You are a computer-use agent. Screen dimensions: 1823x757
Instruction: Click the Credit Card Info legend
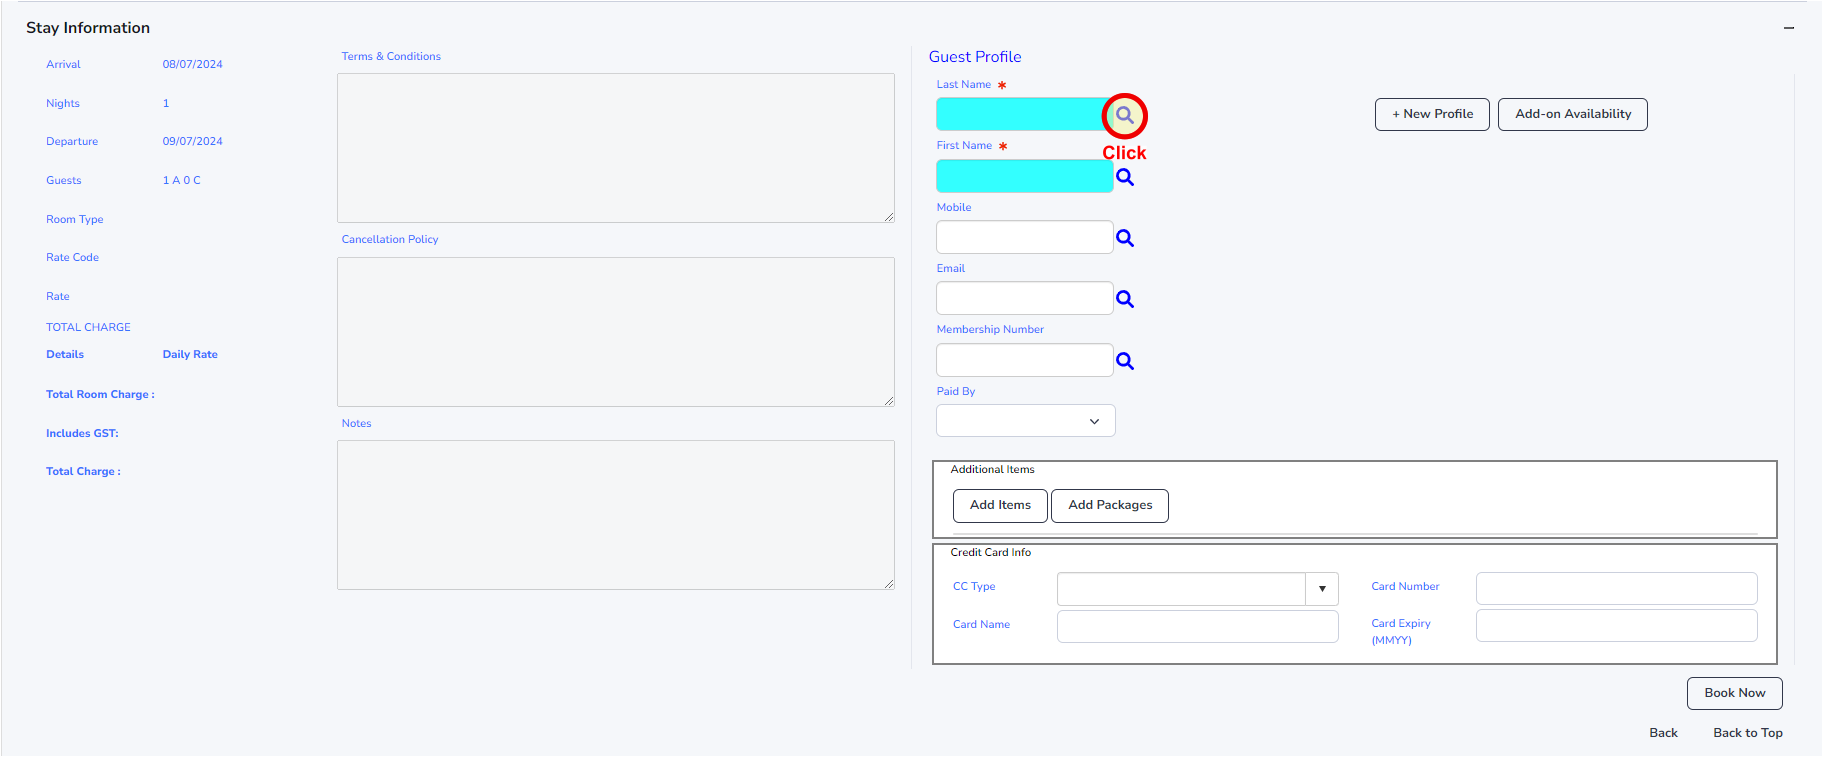click(990, 552)
